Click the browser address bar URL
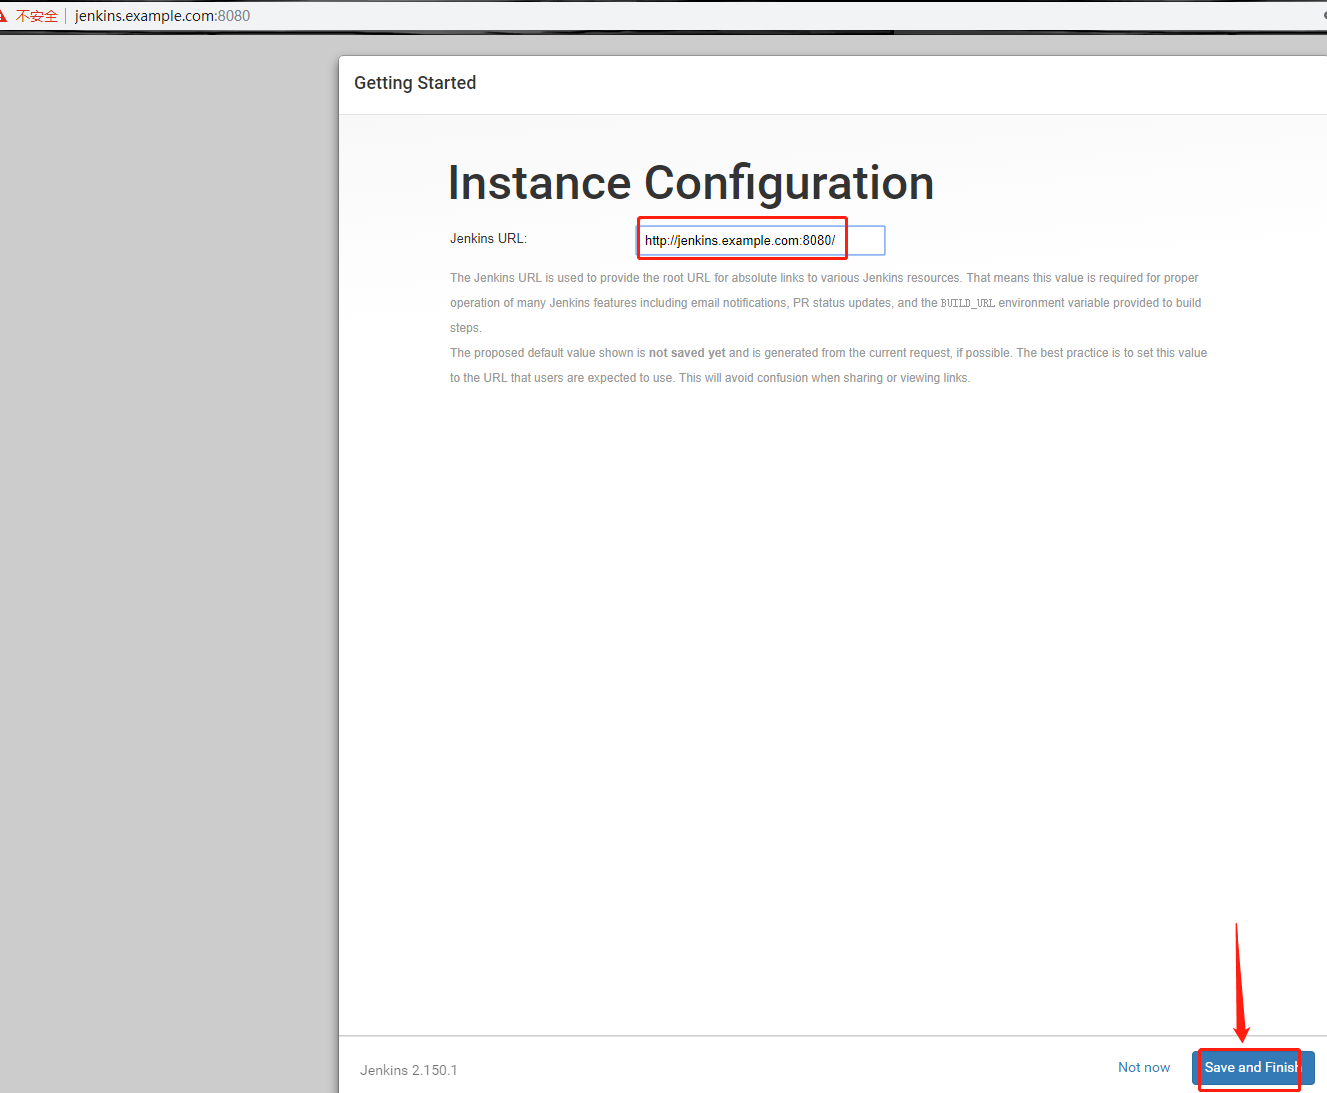The width and height of the screenshot is (1327, 1093). tap(163, 16)
